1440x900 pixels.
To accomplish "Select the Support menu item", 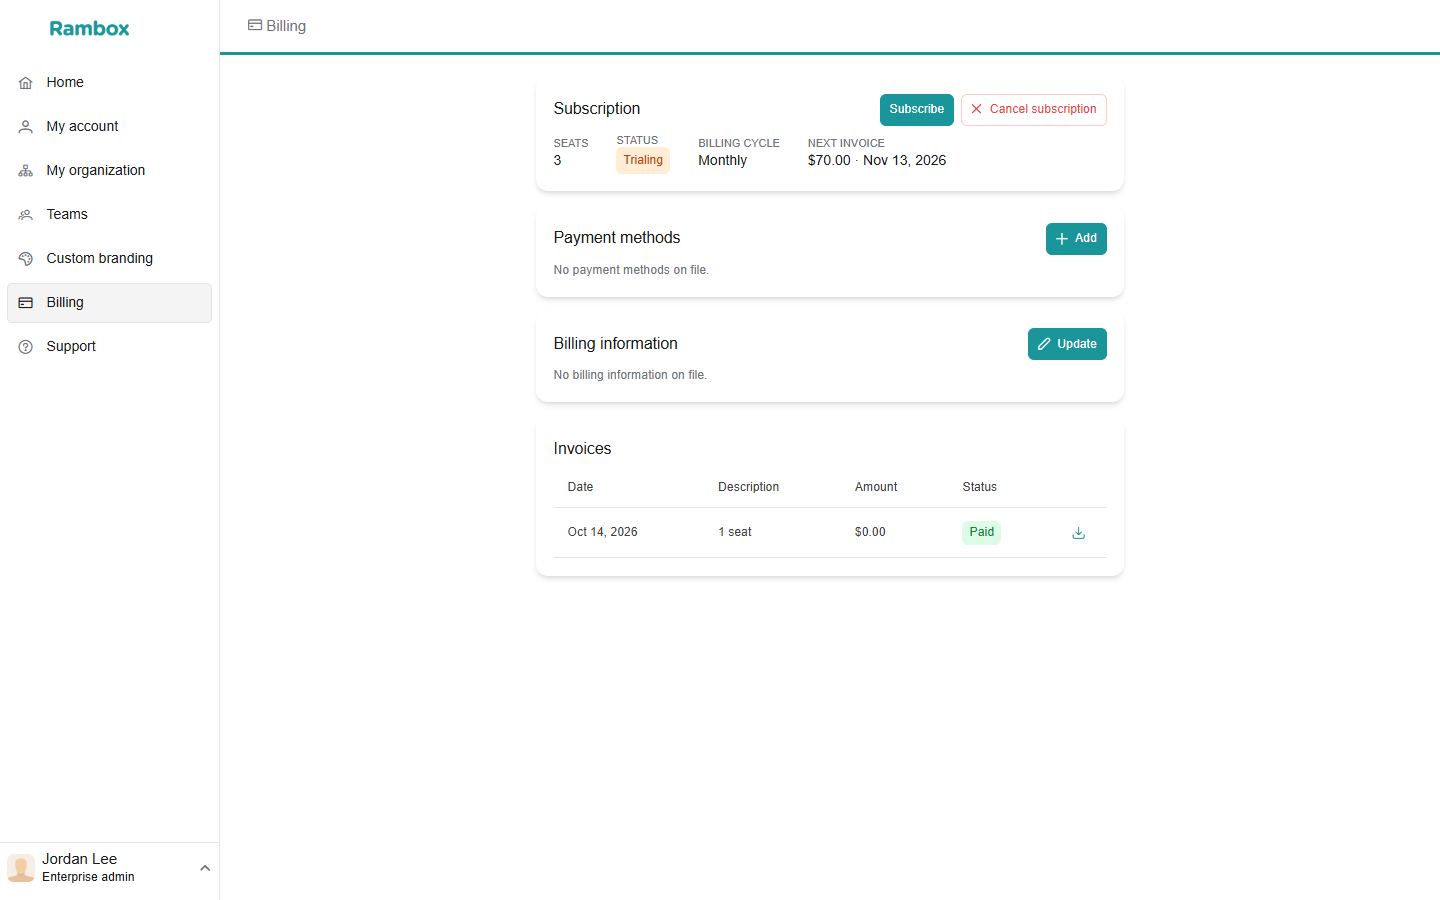I will 110,347.
